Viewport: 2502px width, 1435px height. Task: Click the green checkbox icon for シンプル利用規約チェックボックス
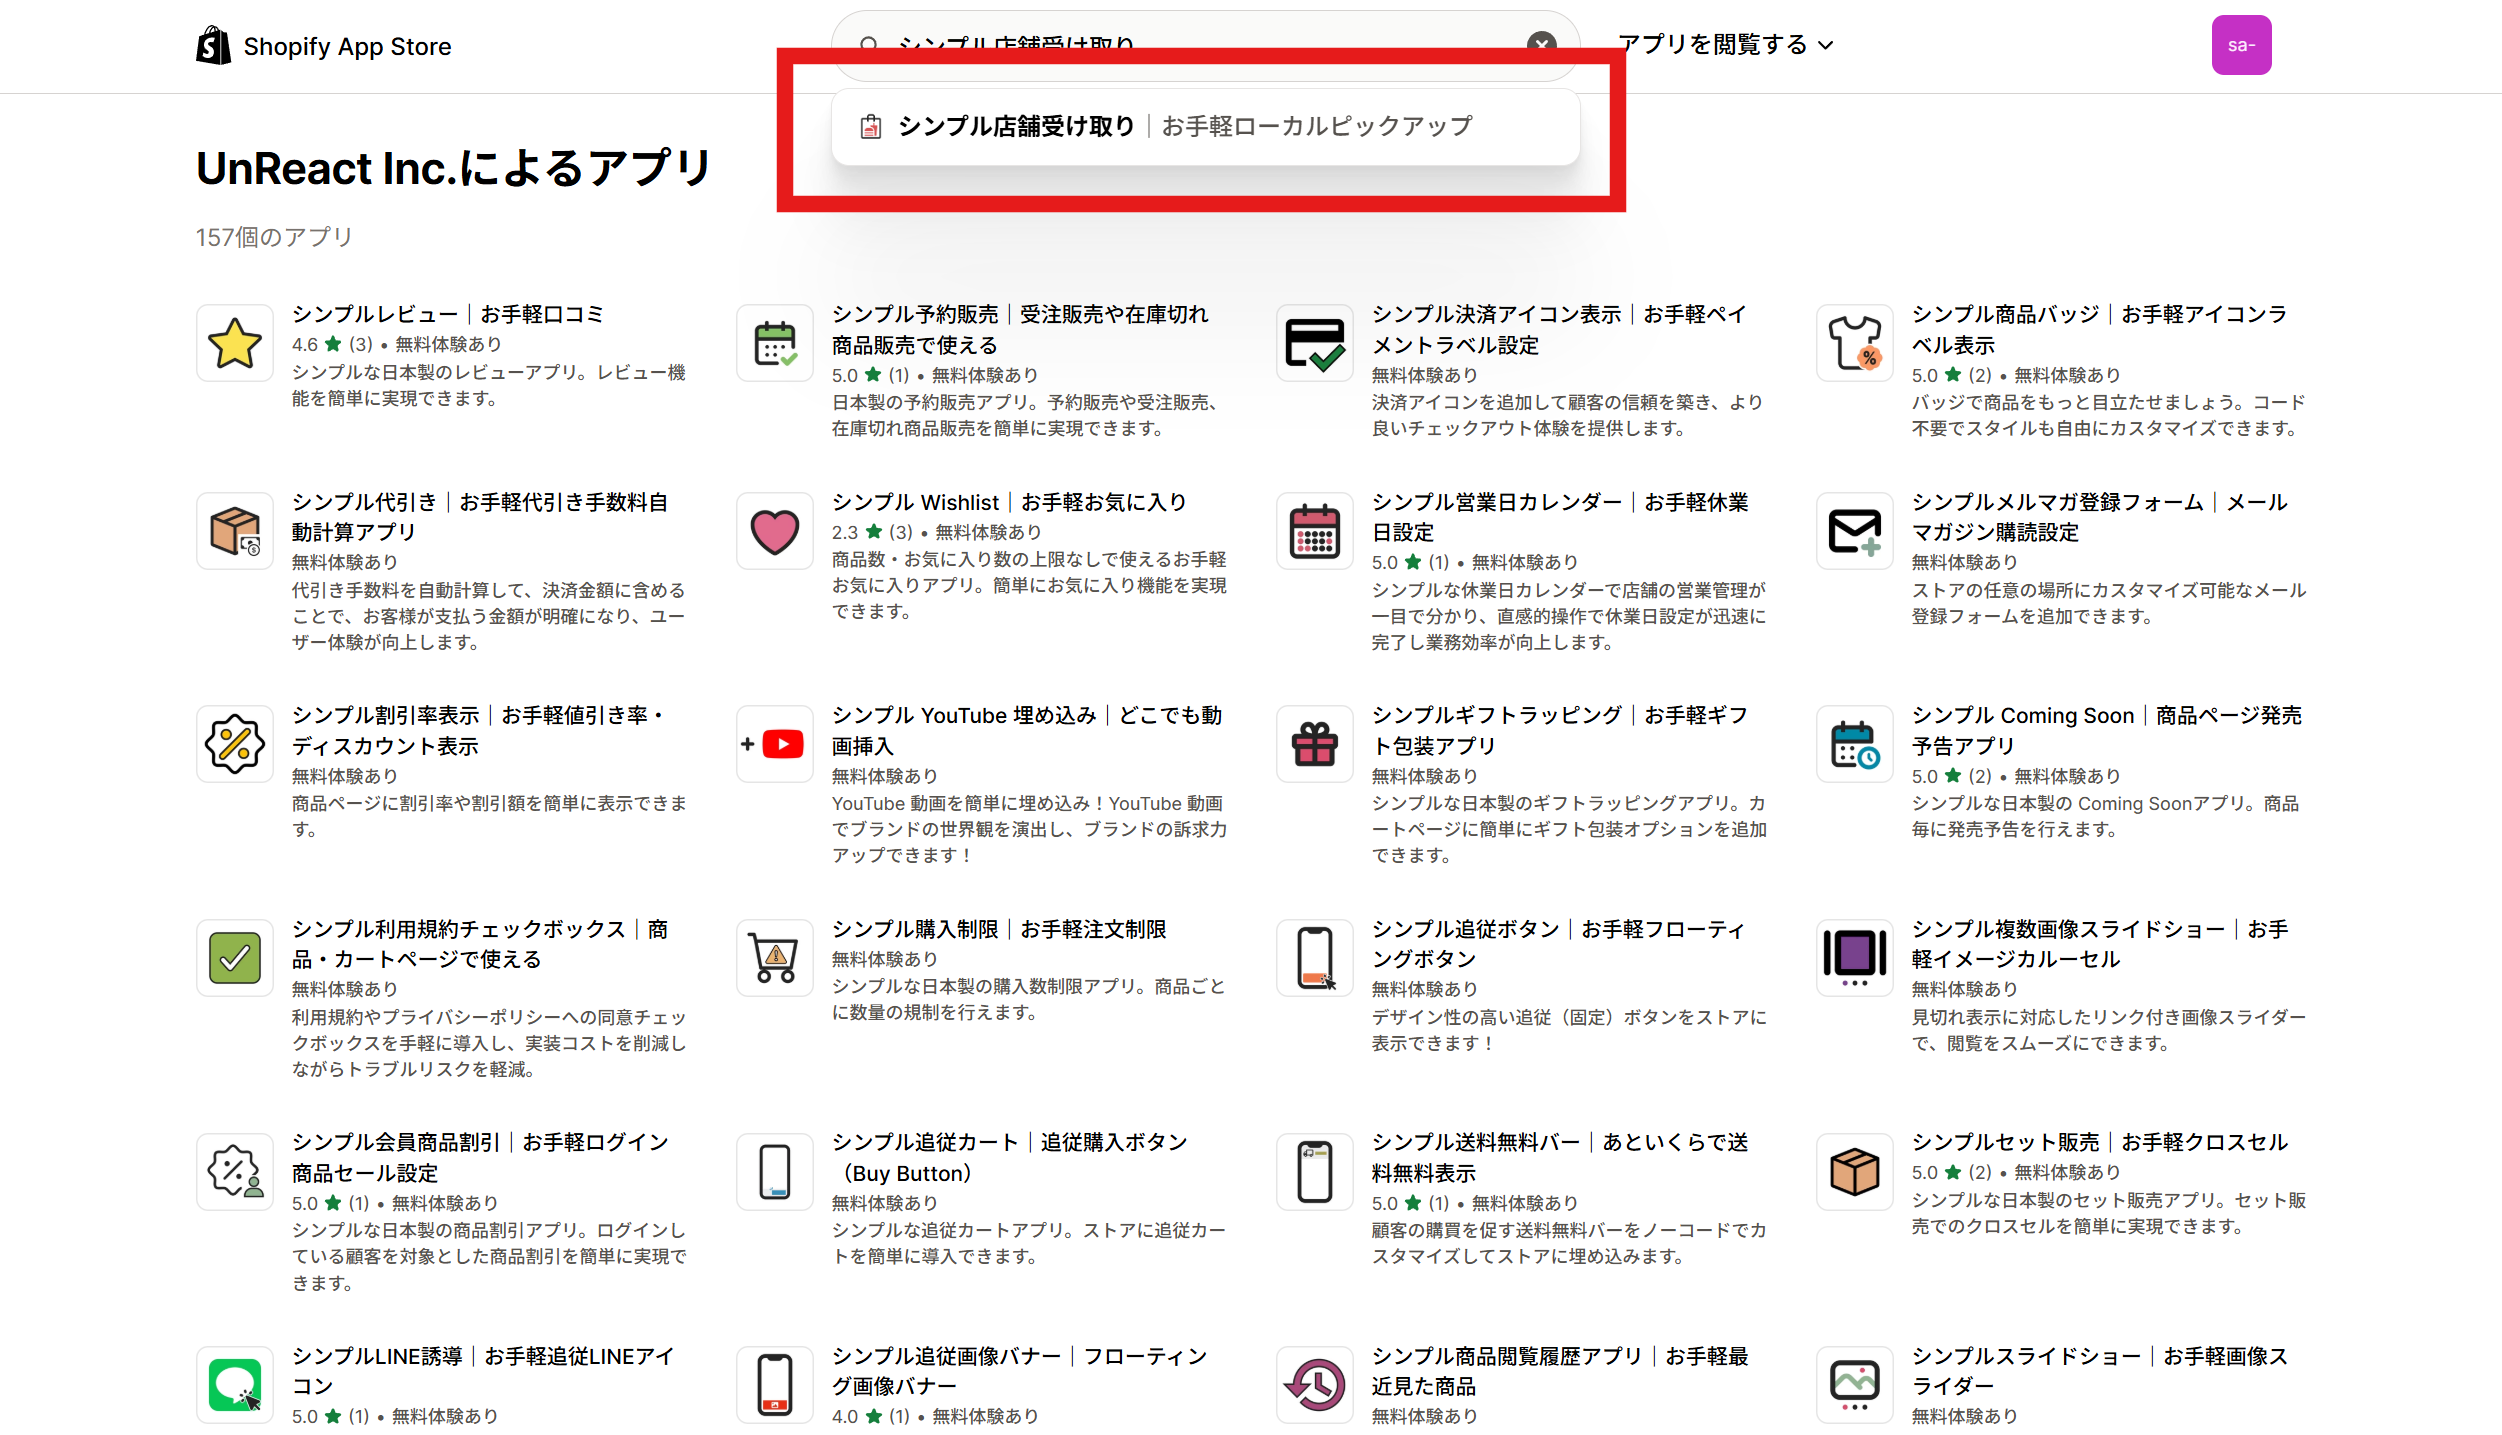pyautogui.click(x=235, y=958)
